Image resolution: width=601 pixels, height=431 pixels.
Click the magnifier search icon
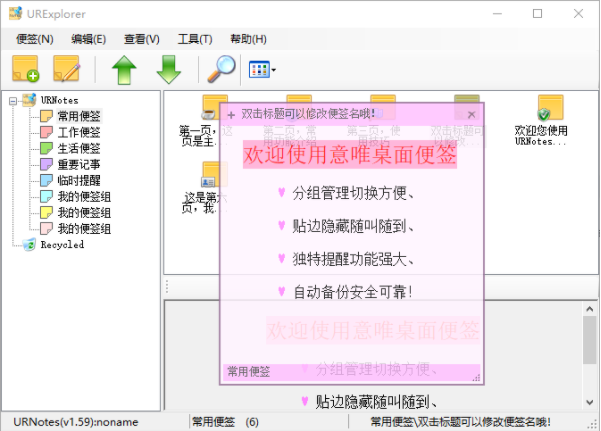coord(221,69)
